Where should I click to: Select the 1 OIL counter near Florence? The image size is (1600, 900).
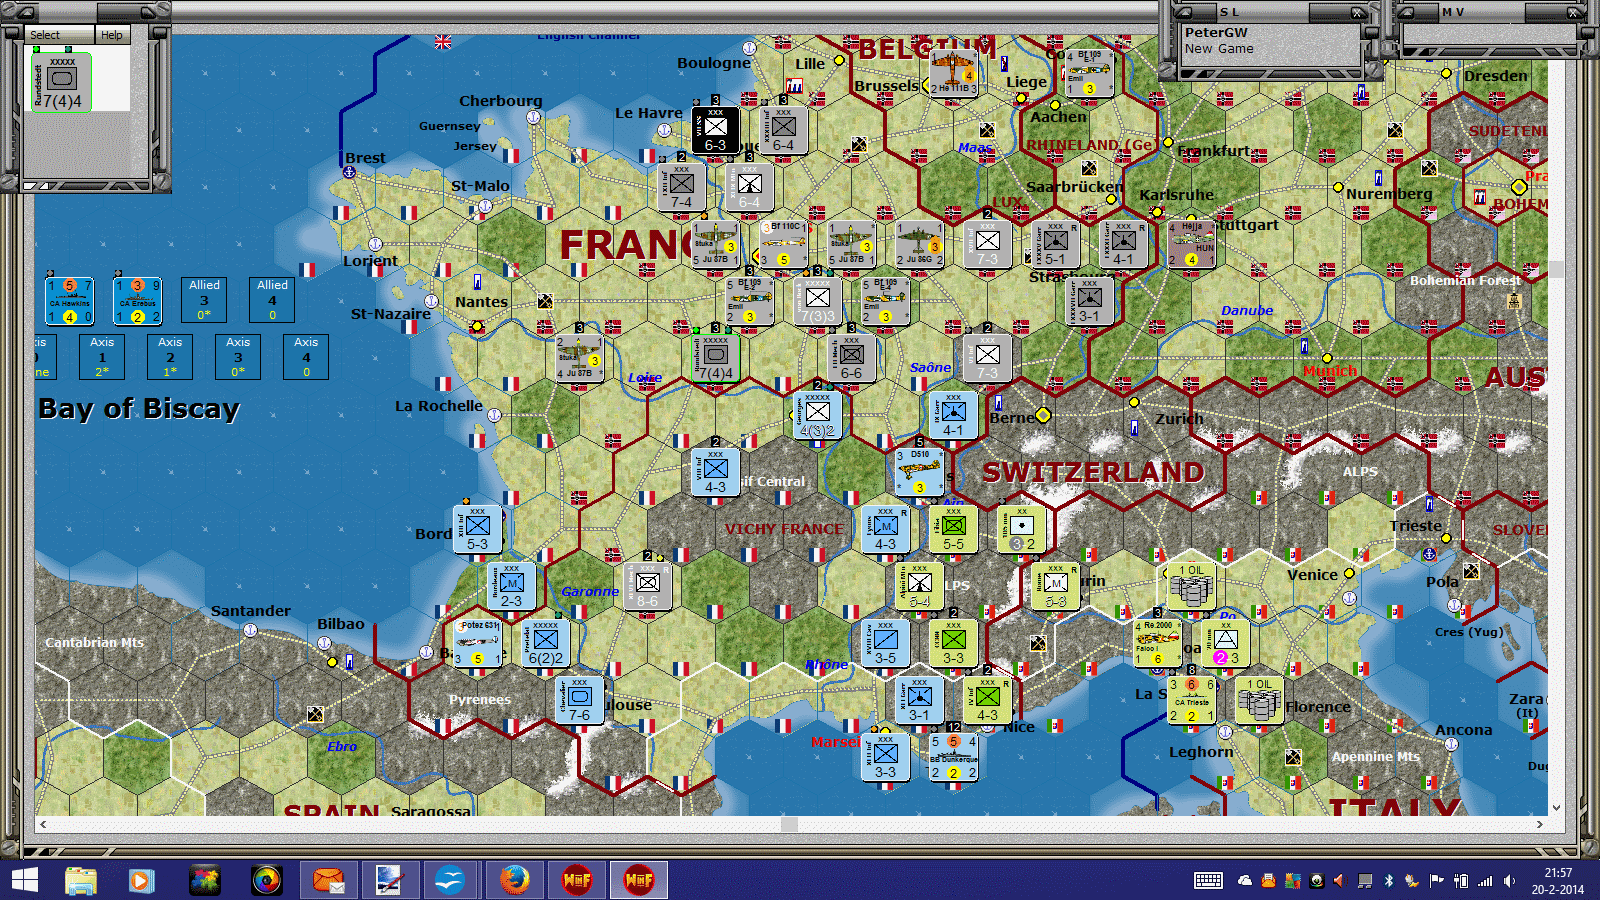point(1260,700)
